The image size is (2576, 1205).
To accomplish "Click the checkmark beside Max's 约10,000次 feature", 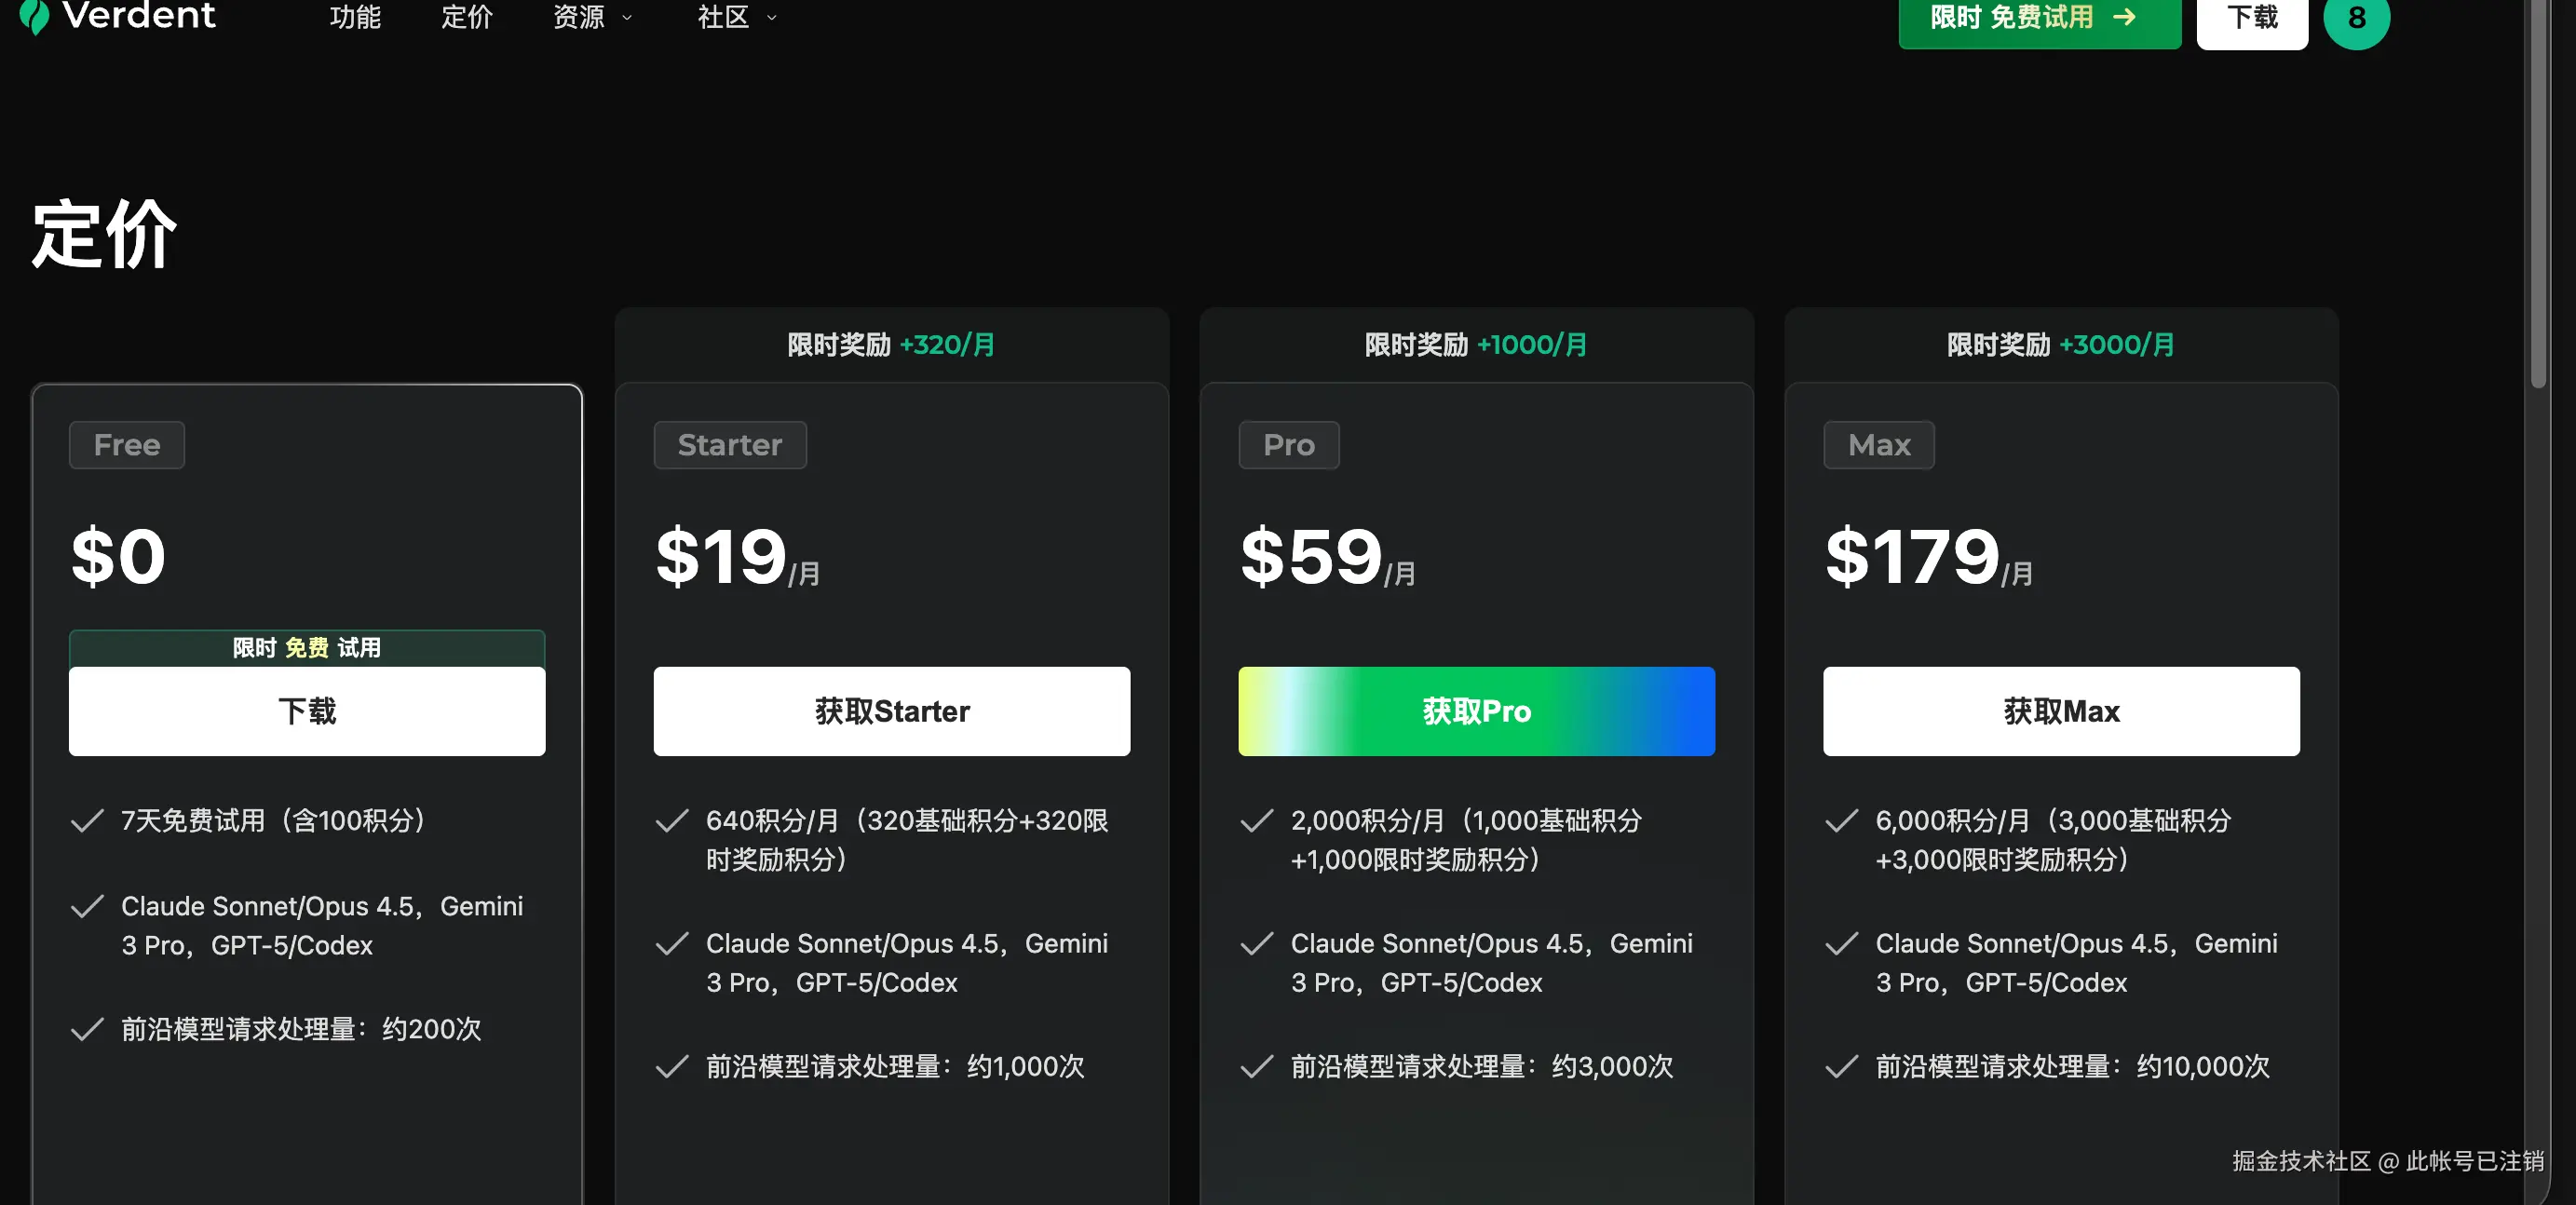I will 1841,1066.
